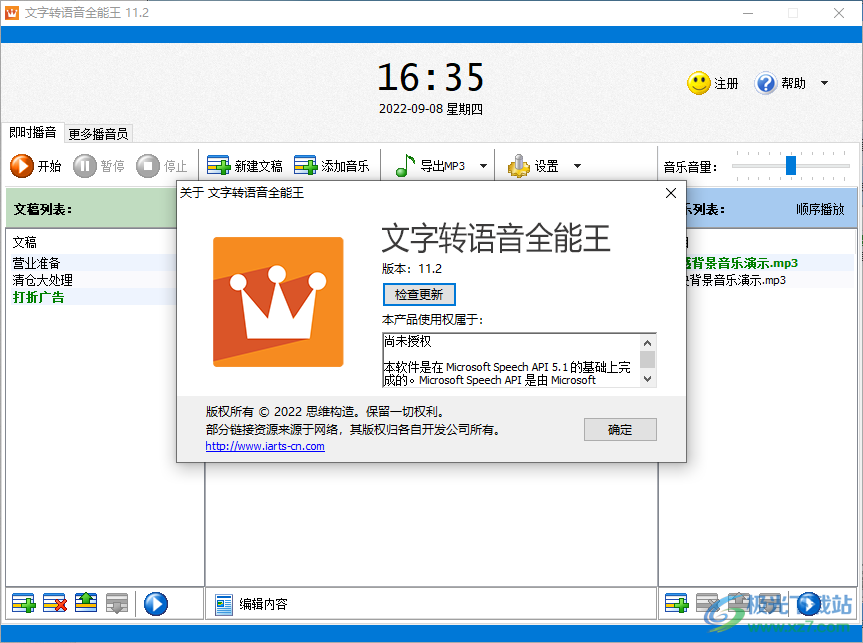The height and width of the screenshot is (643, 863).
Task: Open 设置 settings from the toolbar
Action: (533, 166)
